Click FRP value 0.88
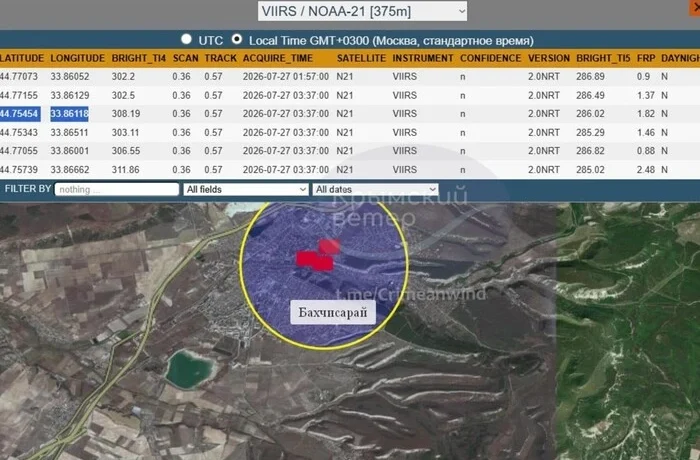Image resolution: width=700 pixels, height=460 pixels. 646,151
